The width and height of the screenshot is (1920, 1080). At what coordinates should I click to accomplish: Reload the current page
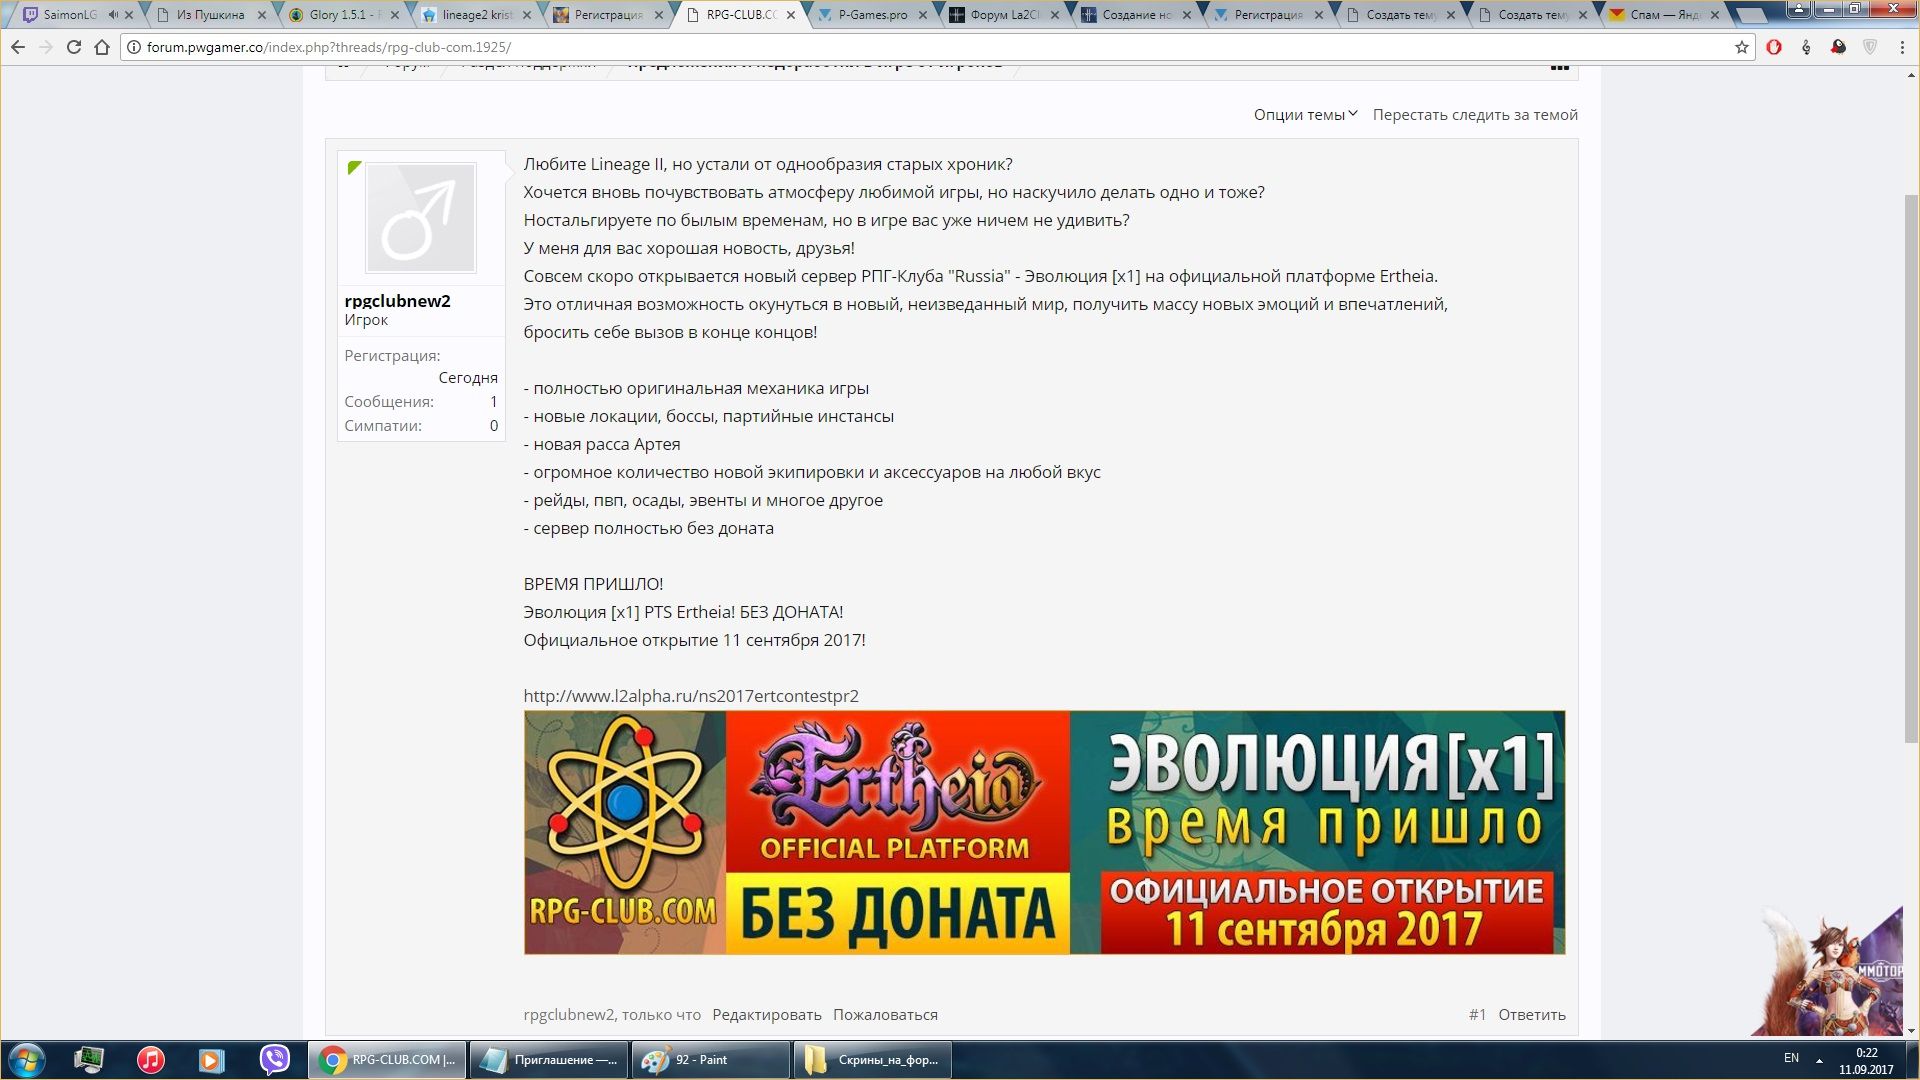coord(73,47)
